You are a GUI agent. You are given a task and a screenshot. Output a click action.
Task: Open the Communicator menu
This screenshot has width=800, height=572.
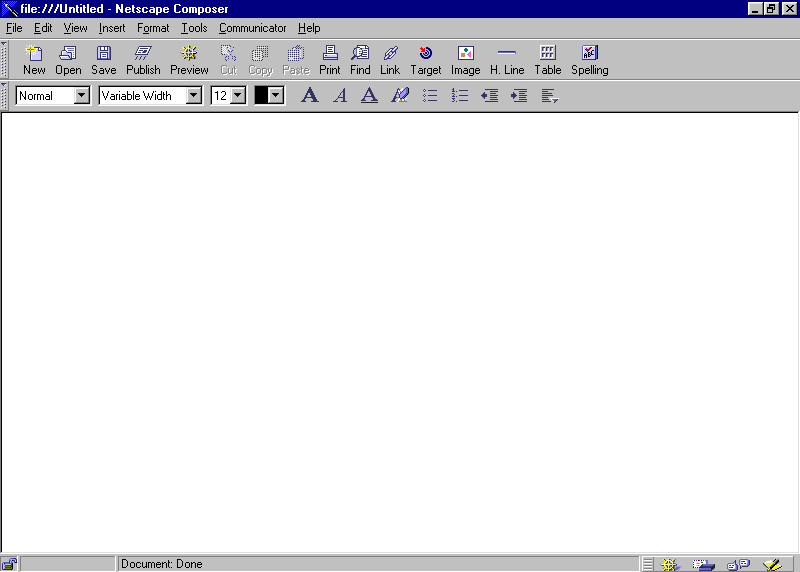(x=252, y=28)
